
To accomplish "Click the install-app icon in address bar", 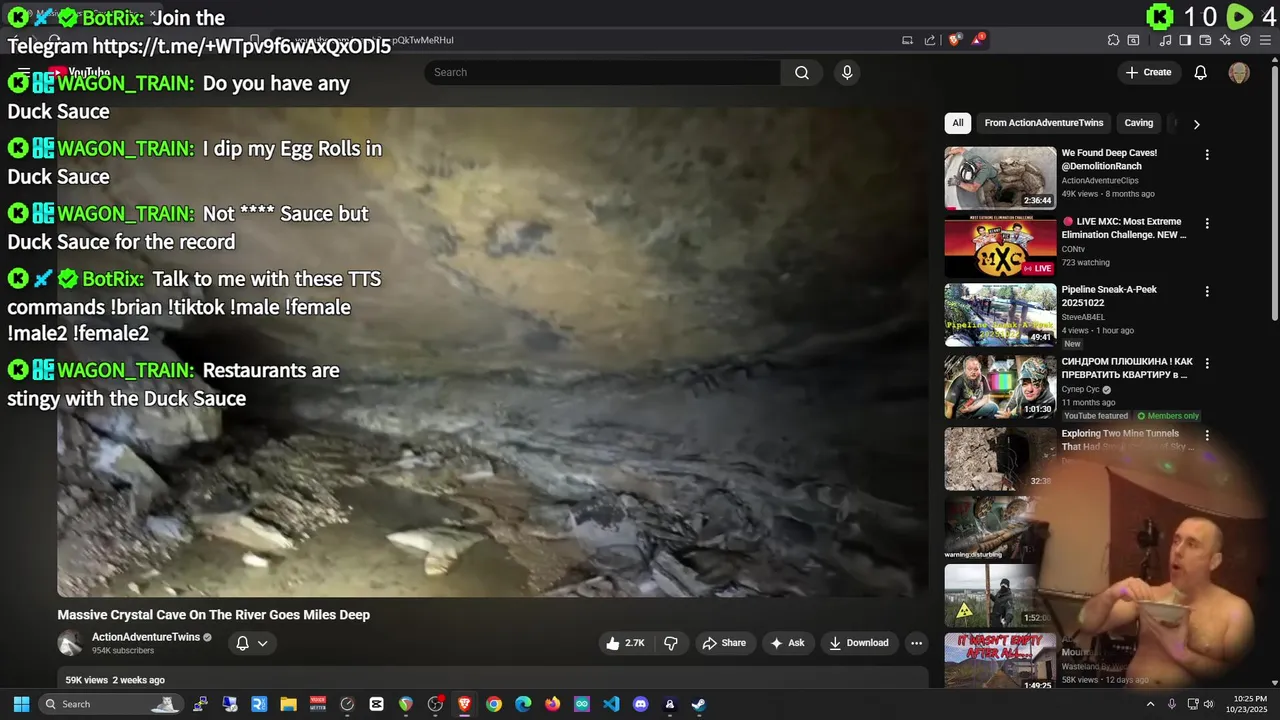I will coord(907,40).
